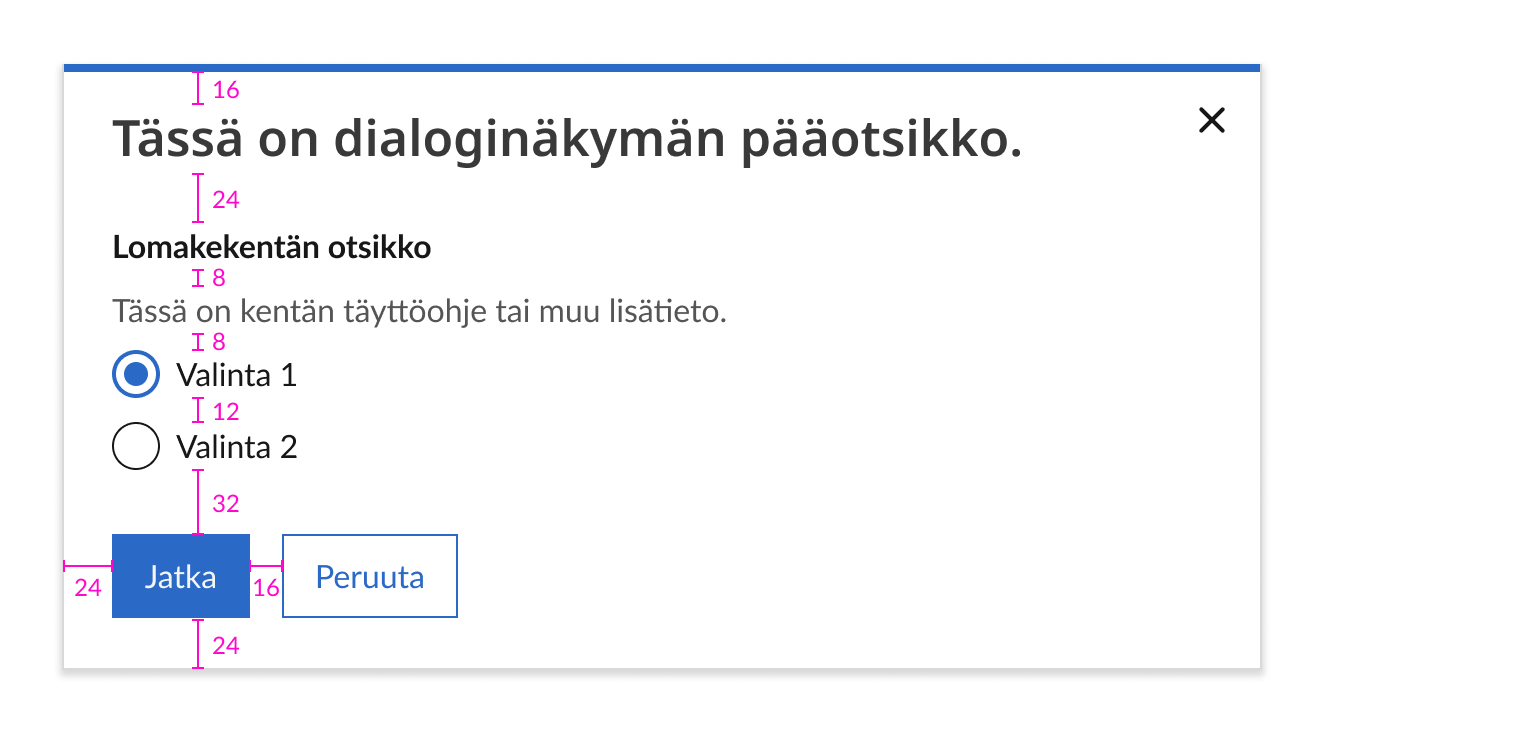Click the "Valinta 2" option label text
1536x732 pixels.
pos(236,446)
